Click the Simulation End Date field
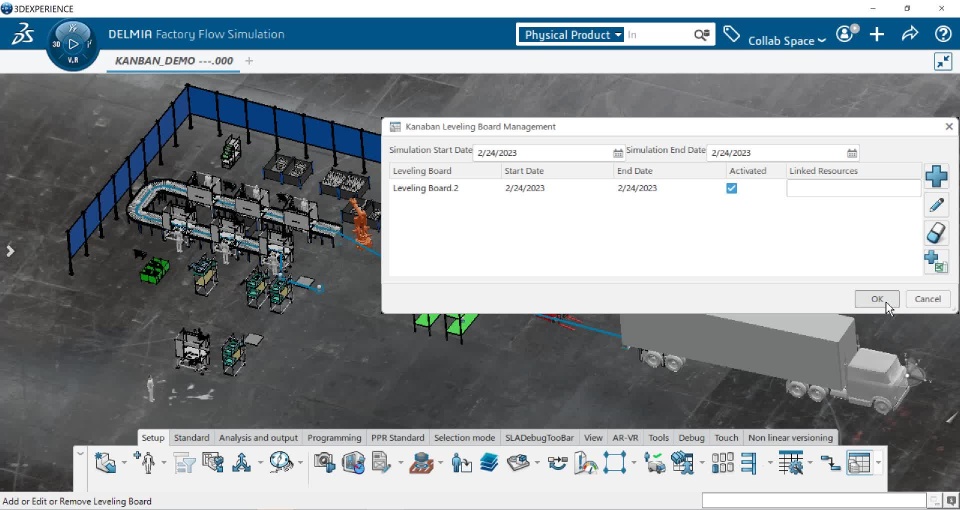This screenshot has height=510, width=960. tap(782, 153)
